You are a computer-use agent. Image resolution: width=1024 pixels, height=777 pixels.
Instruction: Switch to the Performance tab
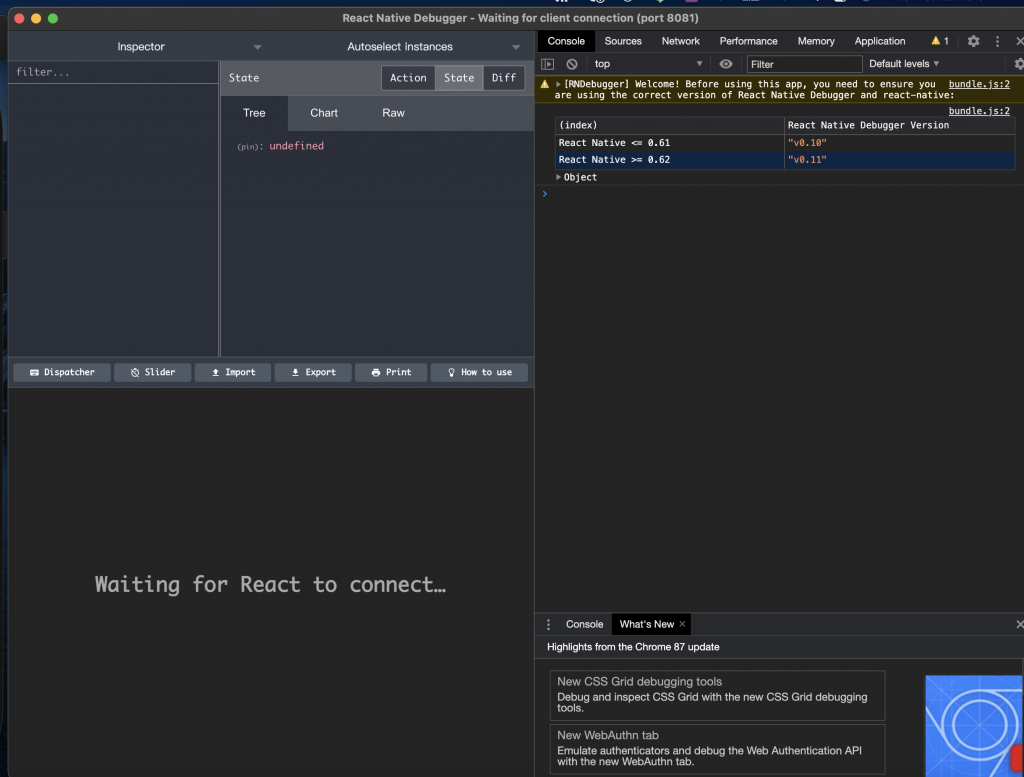(748, 41)
